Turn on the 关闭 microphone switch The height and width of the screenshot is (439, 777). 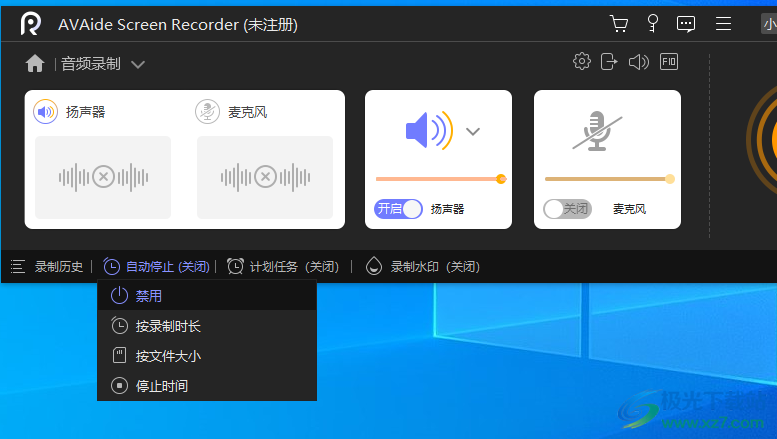click(x=567, y=209)
